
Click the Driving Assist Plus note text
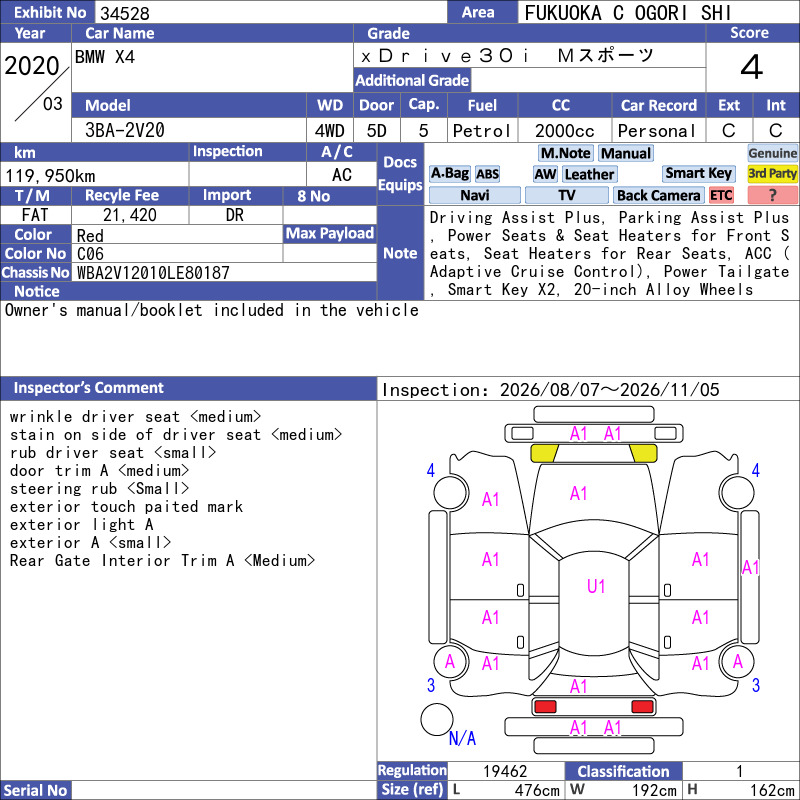pyautogui.click(x=610, y=254)
